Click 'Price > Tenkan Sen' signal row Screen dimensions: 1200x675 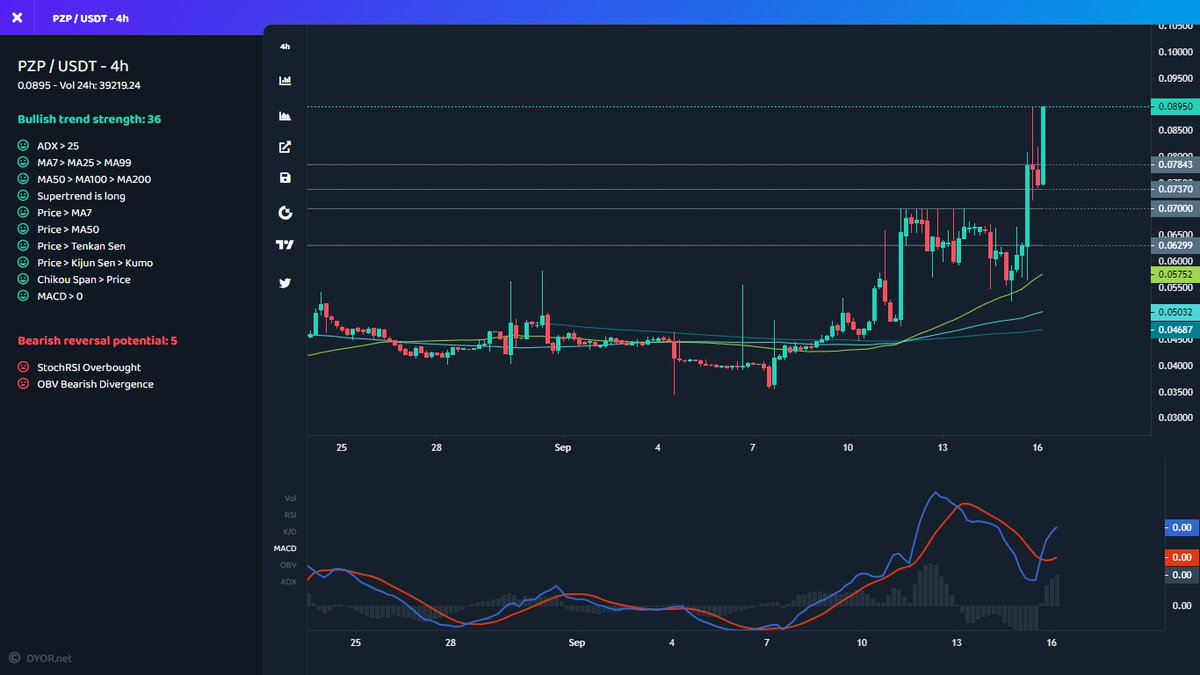[x=71, y=246]
